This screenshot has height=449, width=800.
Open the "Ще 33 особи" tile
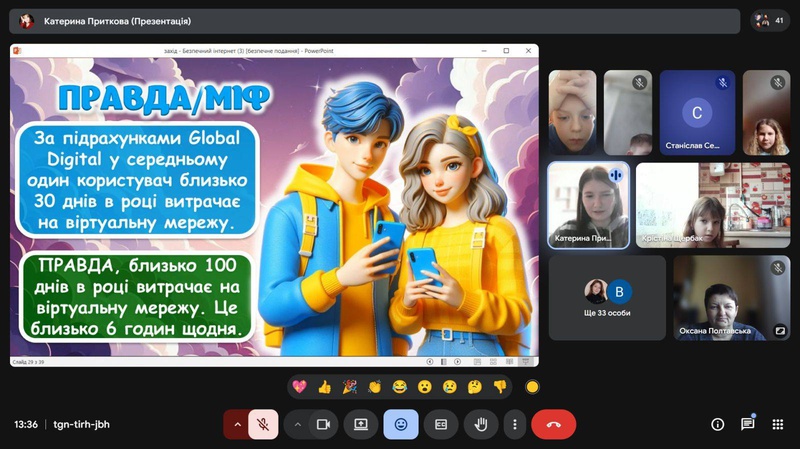[x=607, y=298]
